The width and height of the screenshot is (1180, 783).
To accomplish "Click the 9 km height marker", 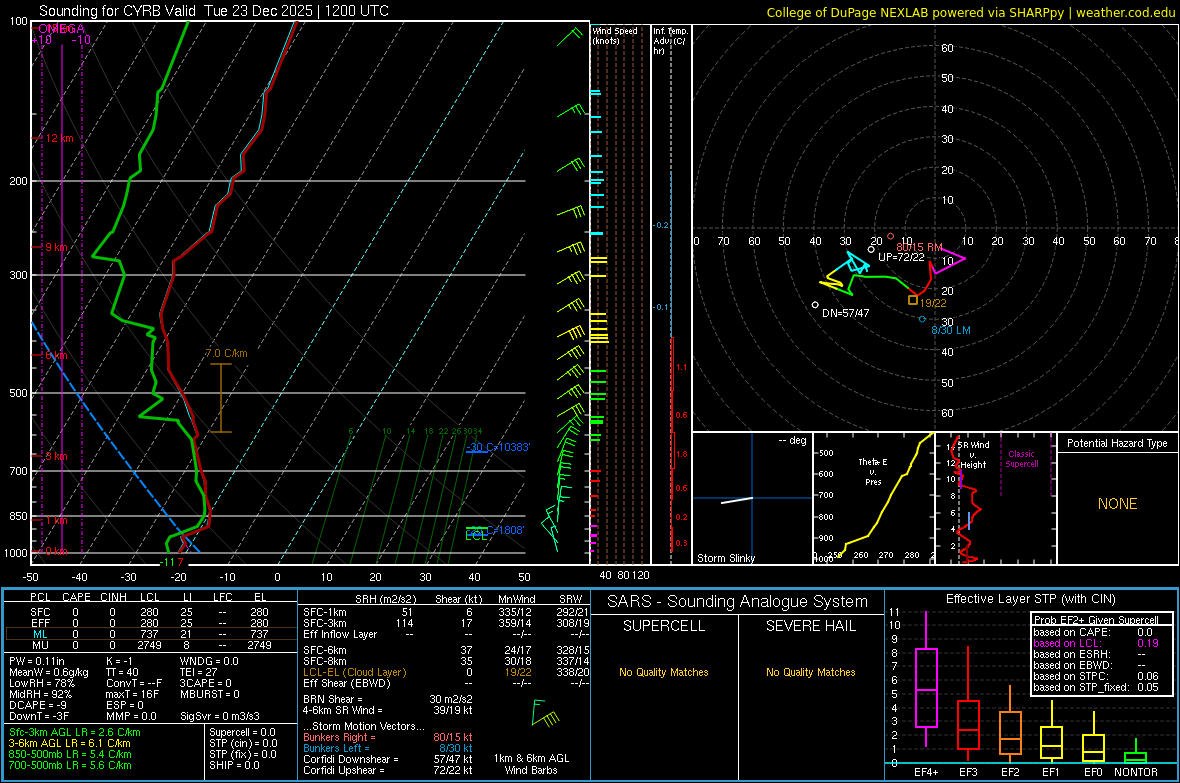I will tap(56, 247).
